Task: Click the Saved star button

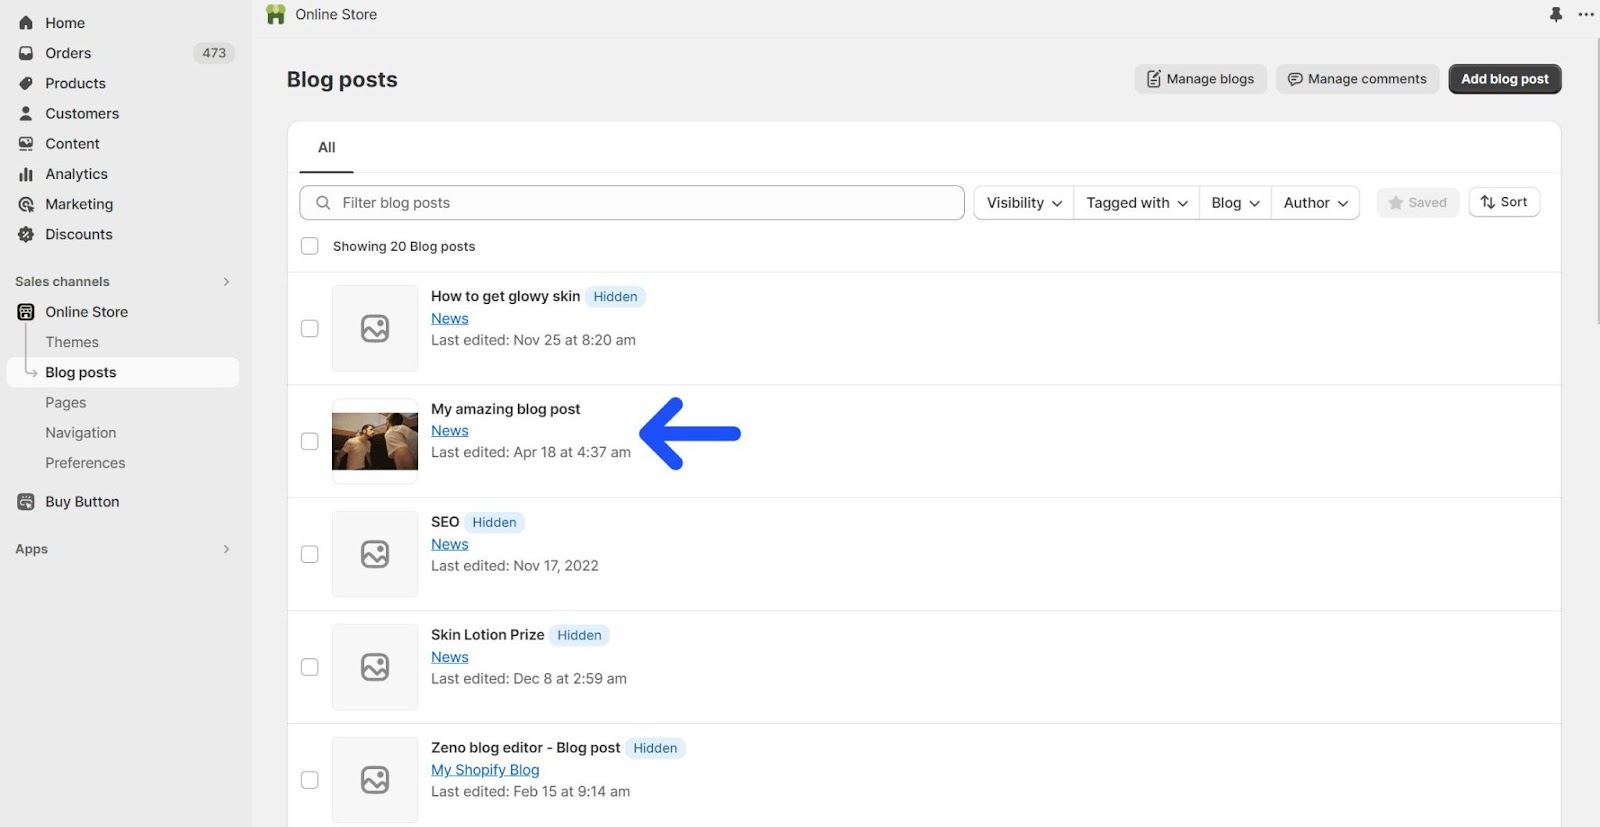Action: click(1418, 202)
